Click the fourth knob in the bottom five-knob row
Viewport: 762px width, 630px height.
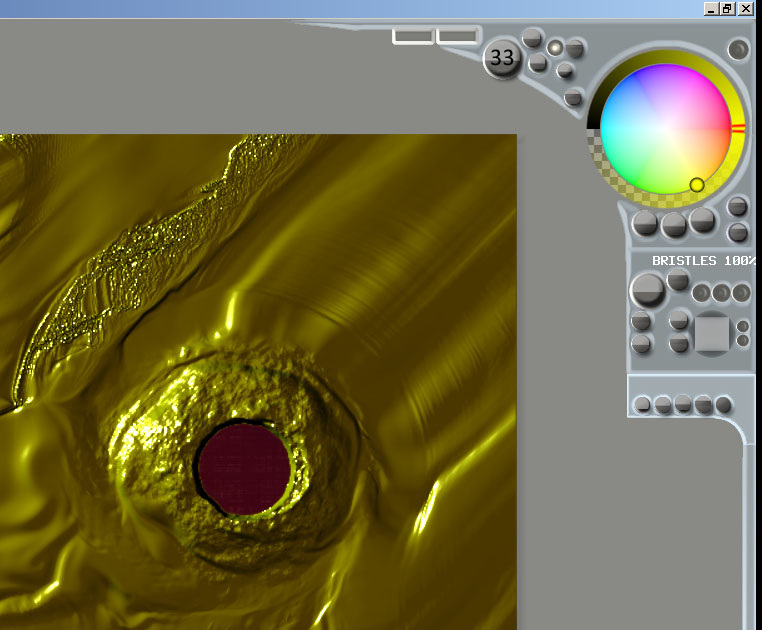703,404
